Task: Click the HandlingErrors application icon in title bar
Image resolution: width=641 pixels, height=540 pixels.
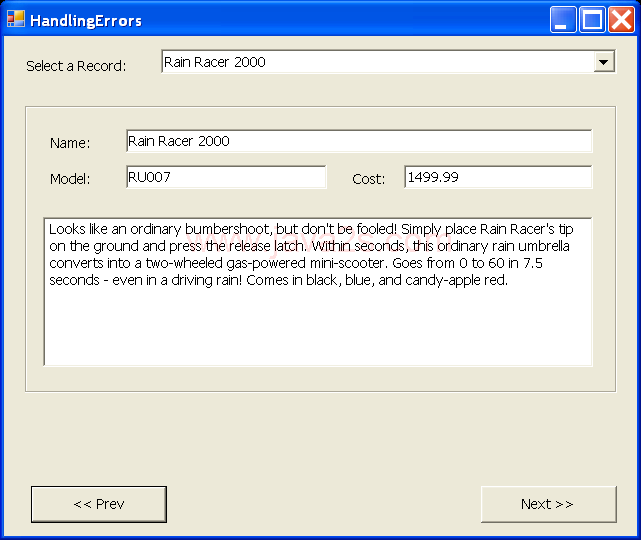Action: pyautogui.click(x=16, y=19)
